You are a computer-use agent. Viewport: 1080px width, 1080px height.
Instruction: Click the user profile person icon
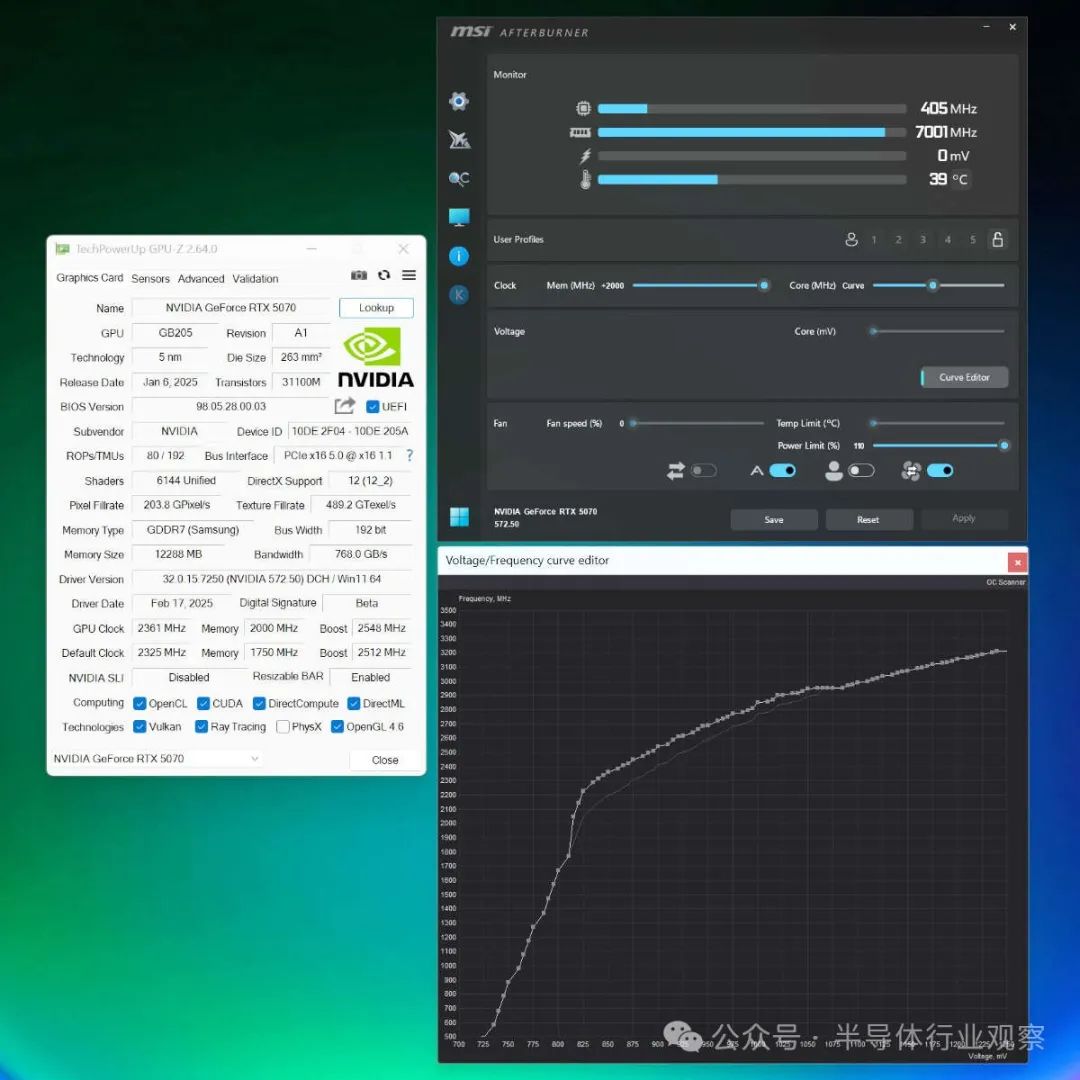pyautogui.click(x=851, y=239)
